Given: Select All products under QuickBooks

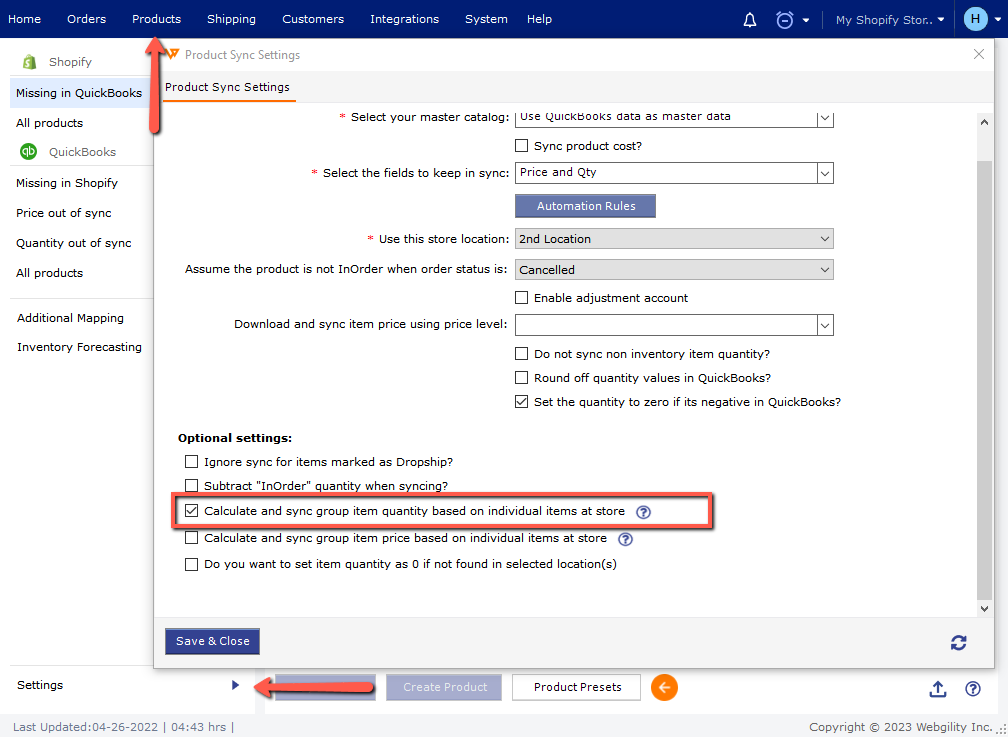Looking at the screenshot, I should [50, 273].
